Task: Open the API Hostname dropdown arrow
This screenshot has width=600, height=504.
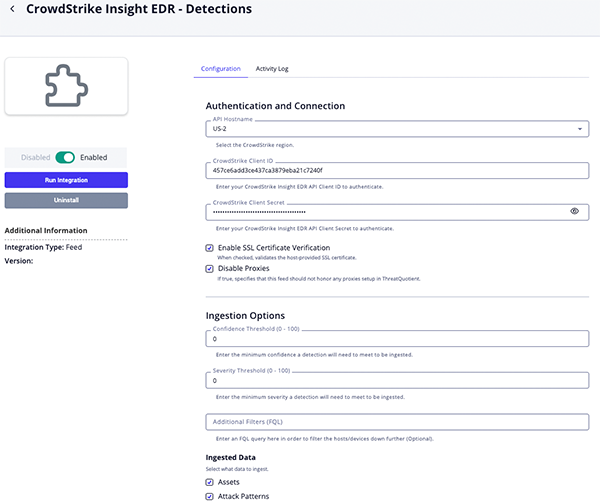Action: click(581, 130)
